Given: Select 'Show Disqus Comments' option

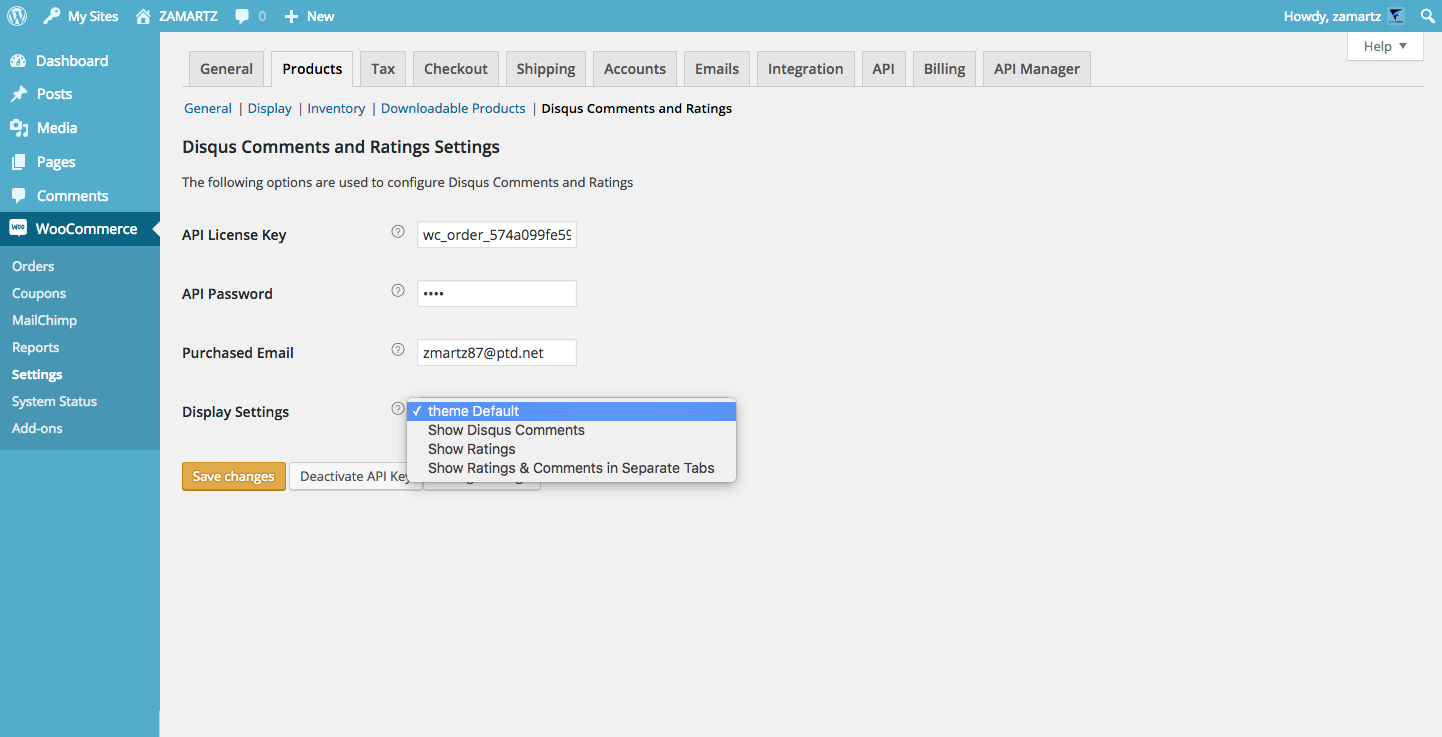Looking at the screenshot, I should tap(506, 430).
